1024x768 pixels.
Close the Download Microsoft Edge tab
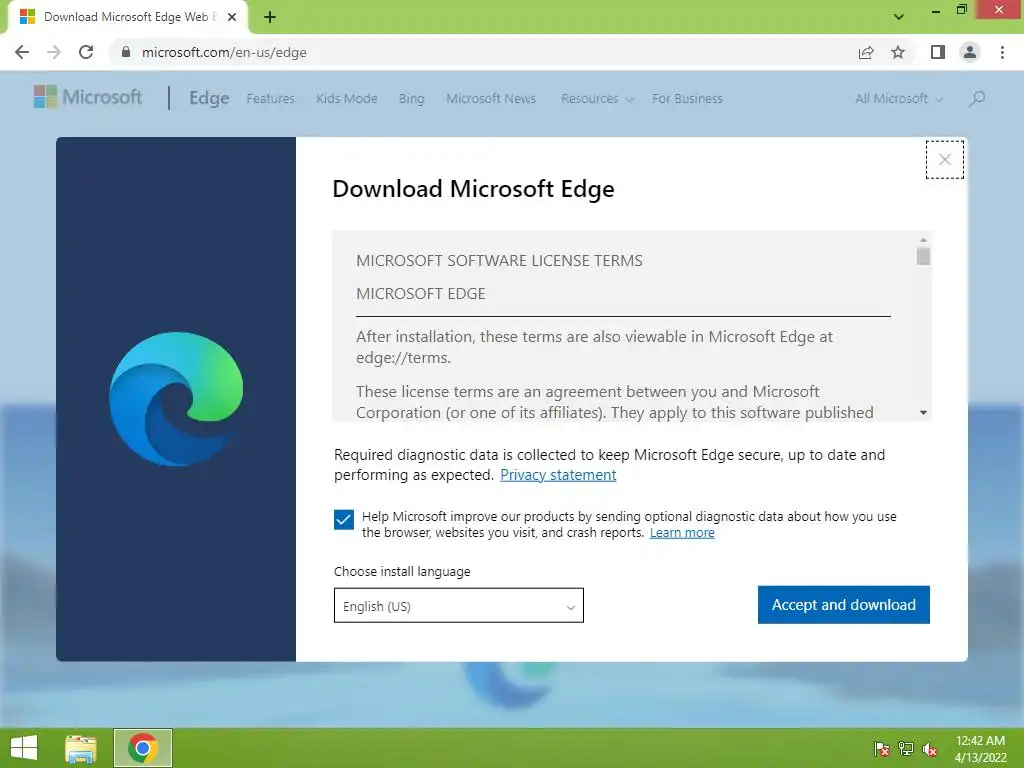pyautogui.click(x=232, y=17)
